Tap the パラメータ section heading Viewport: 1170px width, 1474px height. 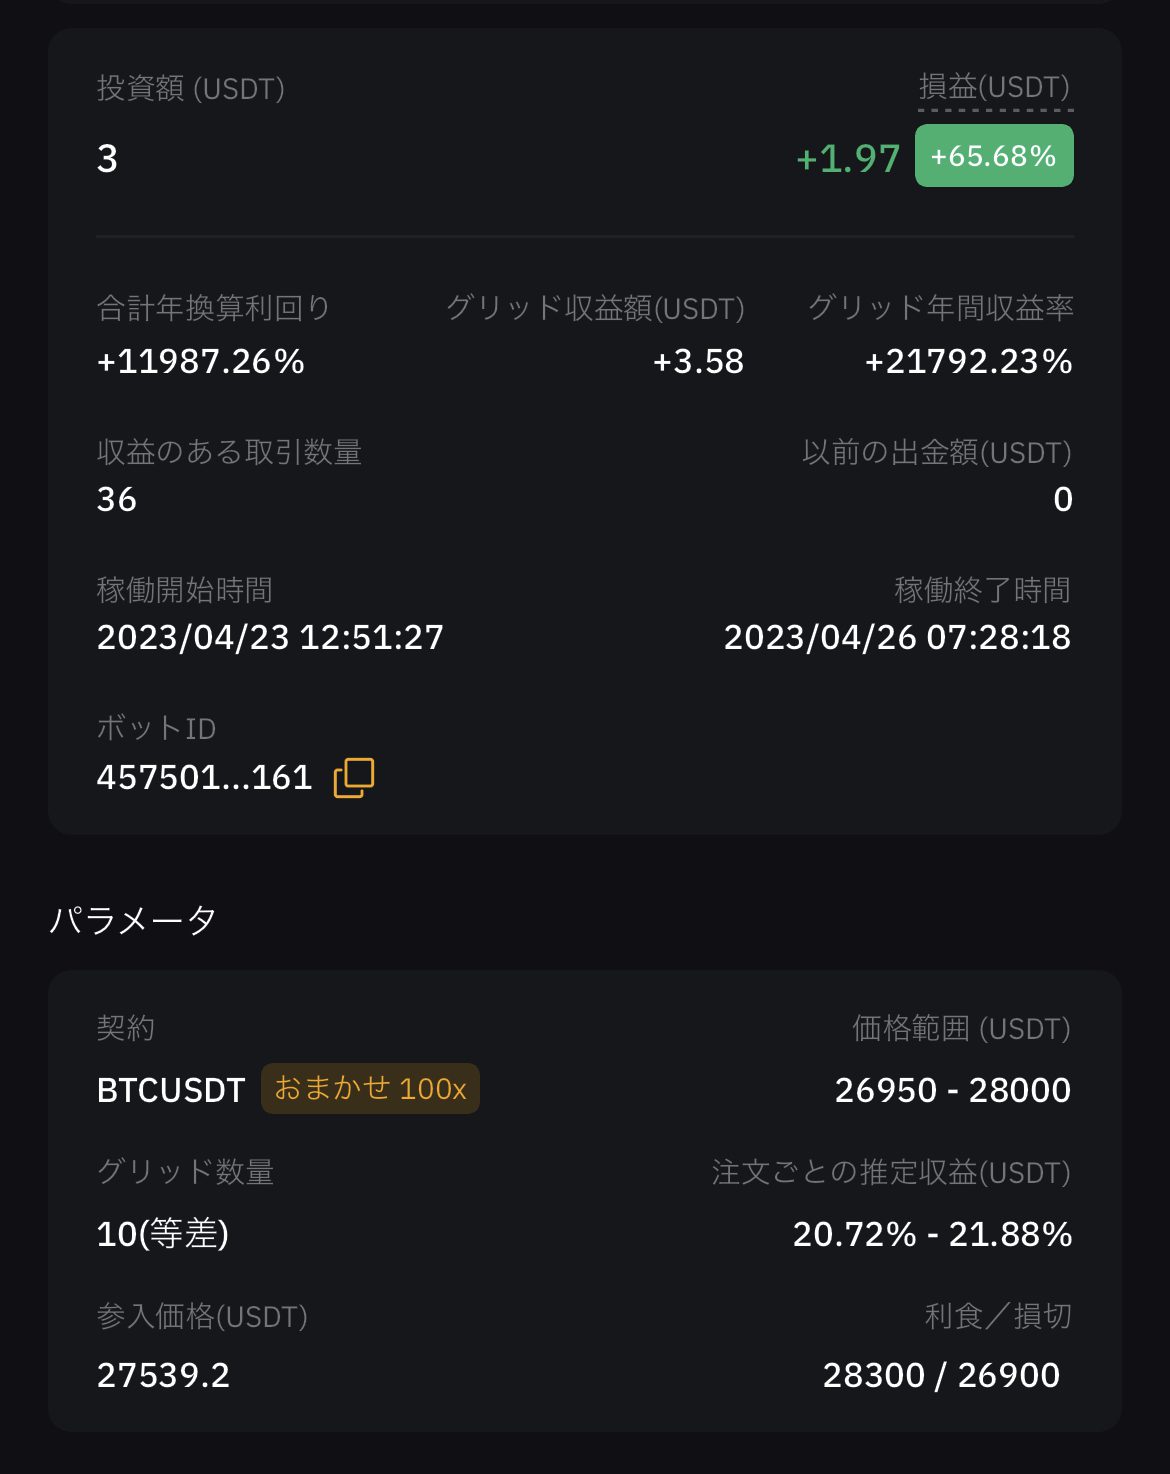click(x=133, y=920)
